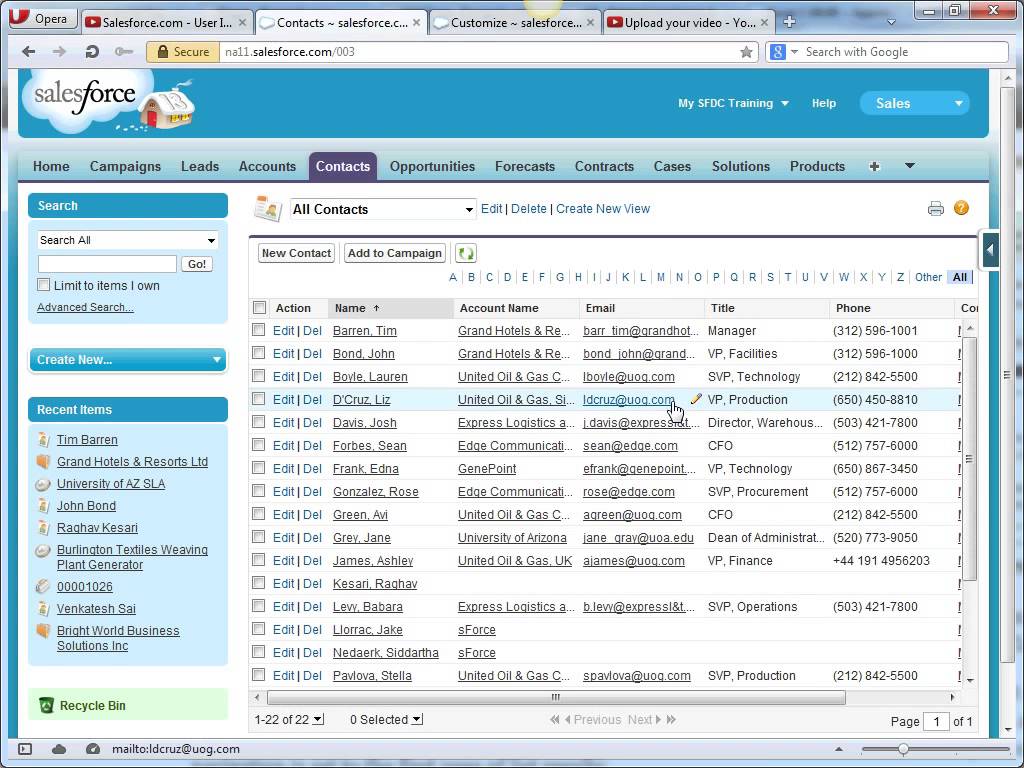The image size is (1024, 768).
Task: Select checkbox for Pavlova, Stella row
Action: (x=259, y=675)
